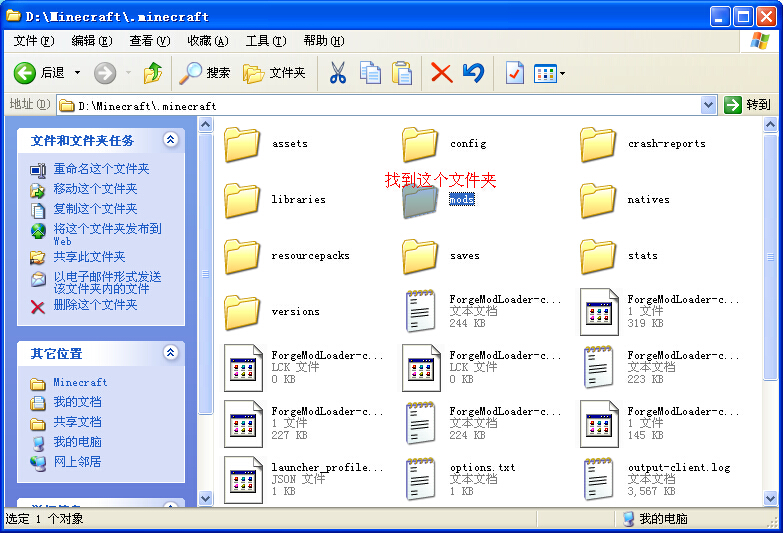Click 将这个文件夹发布到 Web link

[107, 234]
